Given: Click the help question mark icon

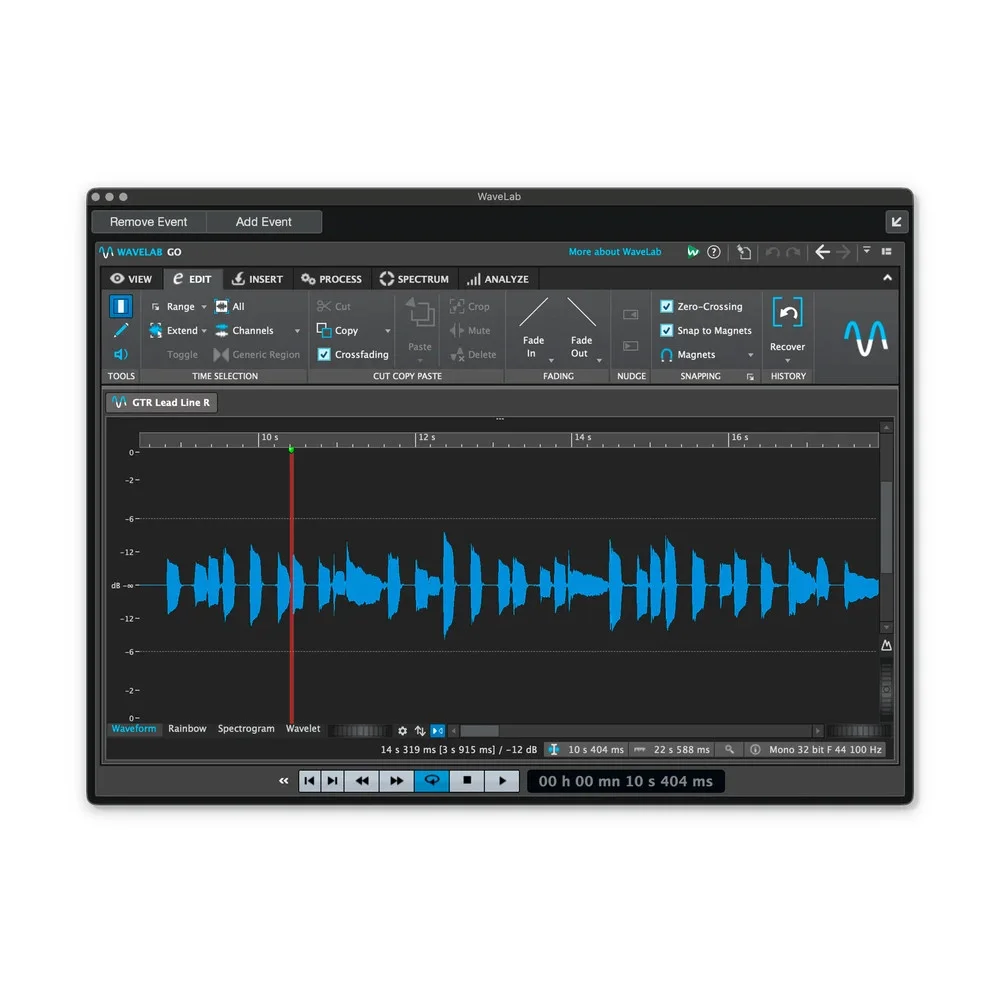Looking at the screenshot, I should click(x=714, y=252).
